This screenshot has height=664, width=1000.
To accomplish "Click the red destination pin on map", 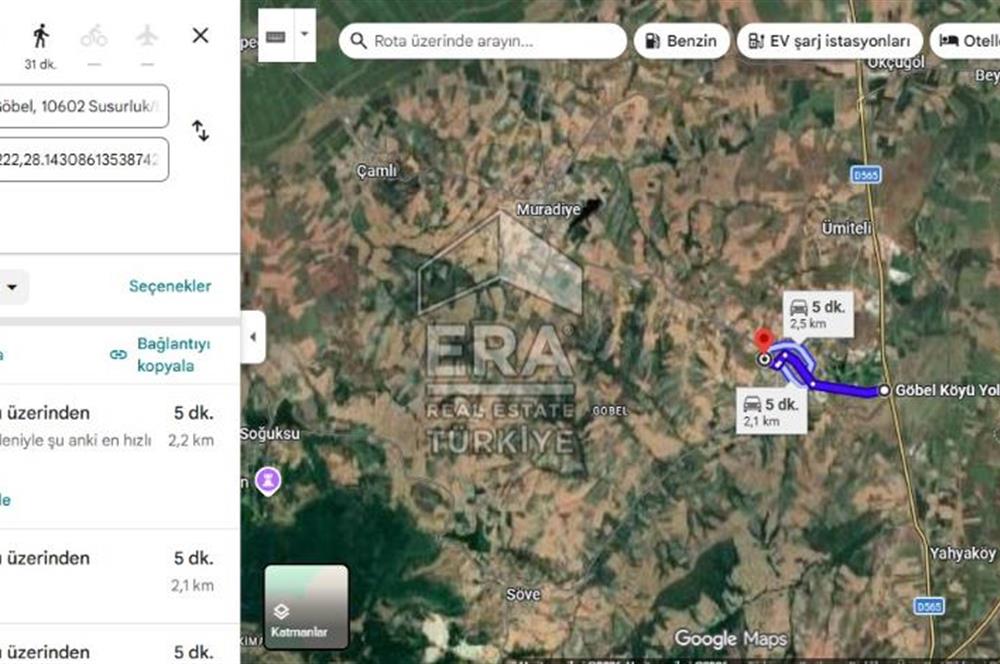I will click(x=764, y=341).
